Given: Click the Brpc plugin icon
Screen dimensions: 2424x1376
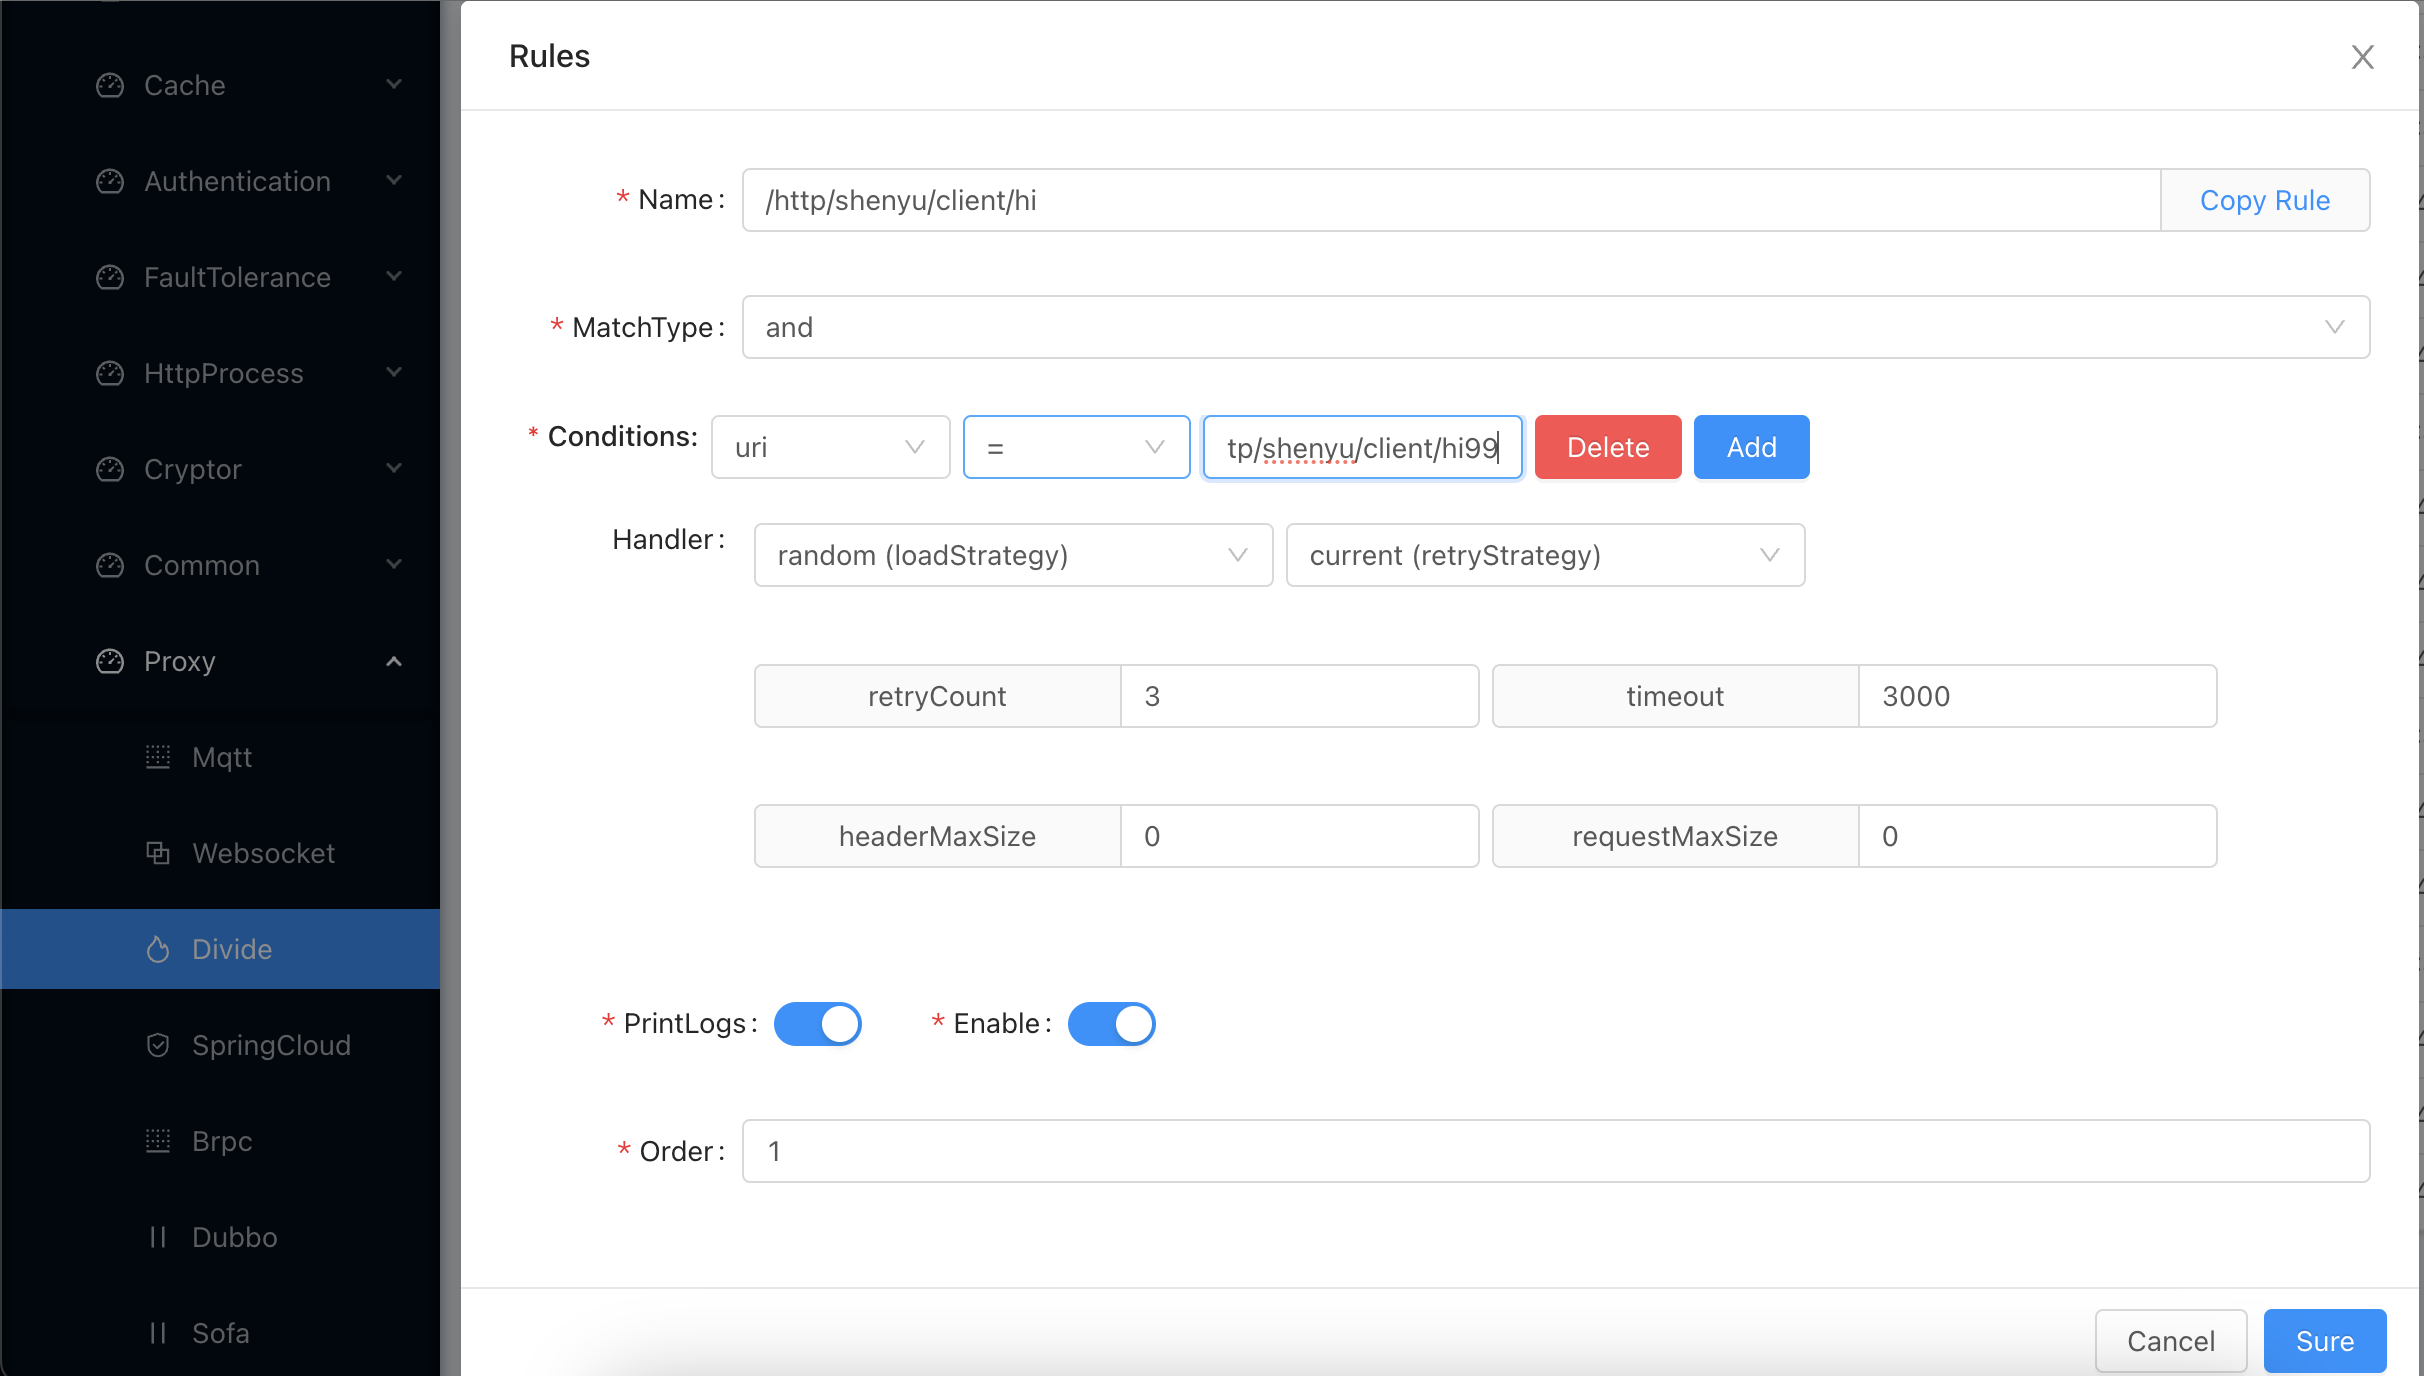Looking at the screenshot, I should 158,1141.
